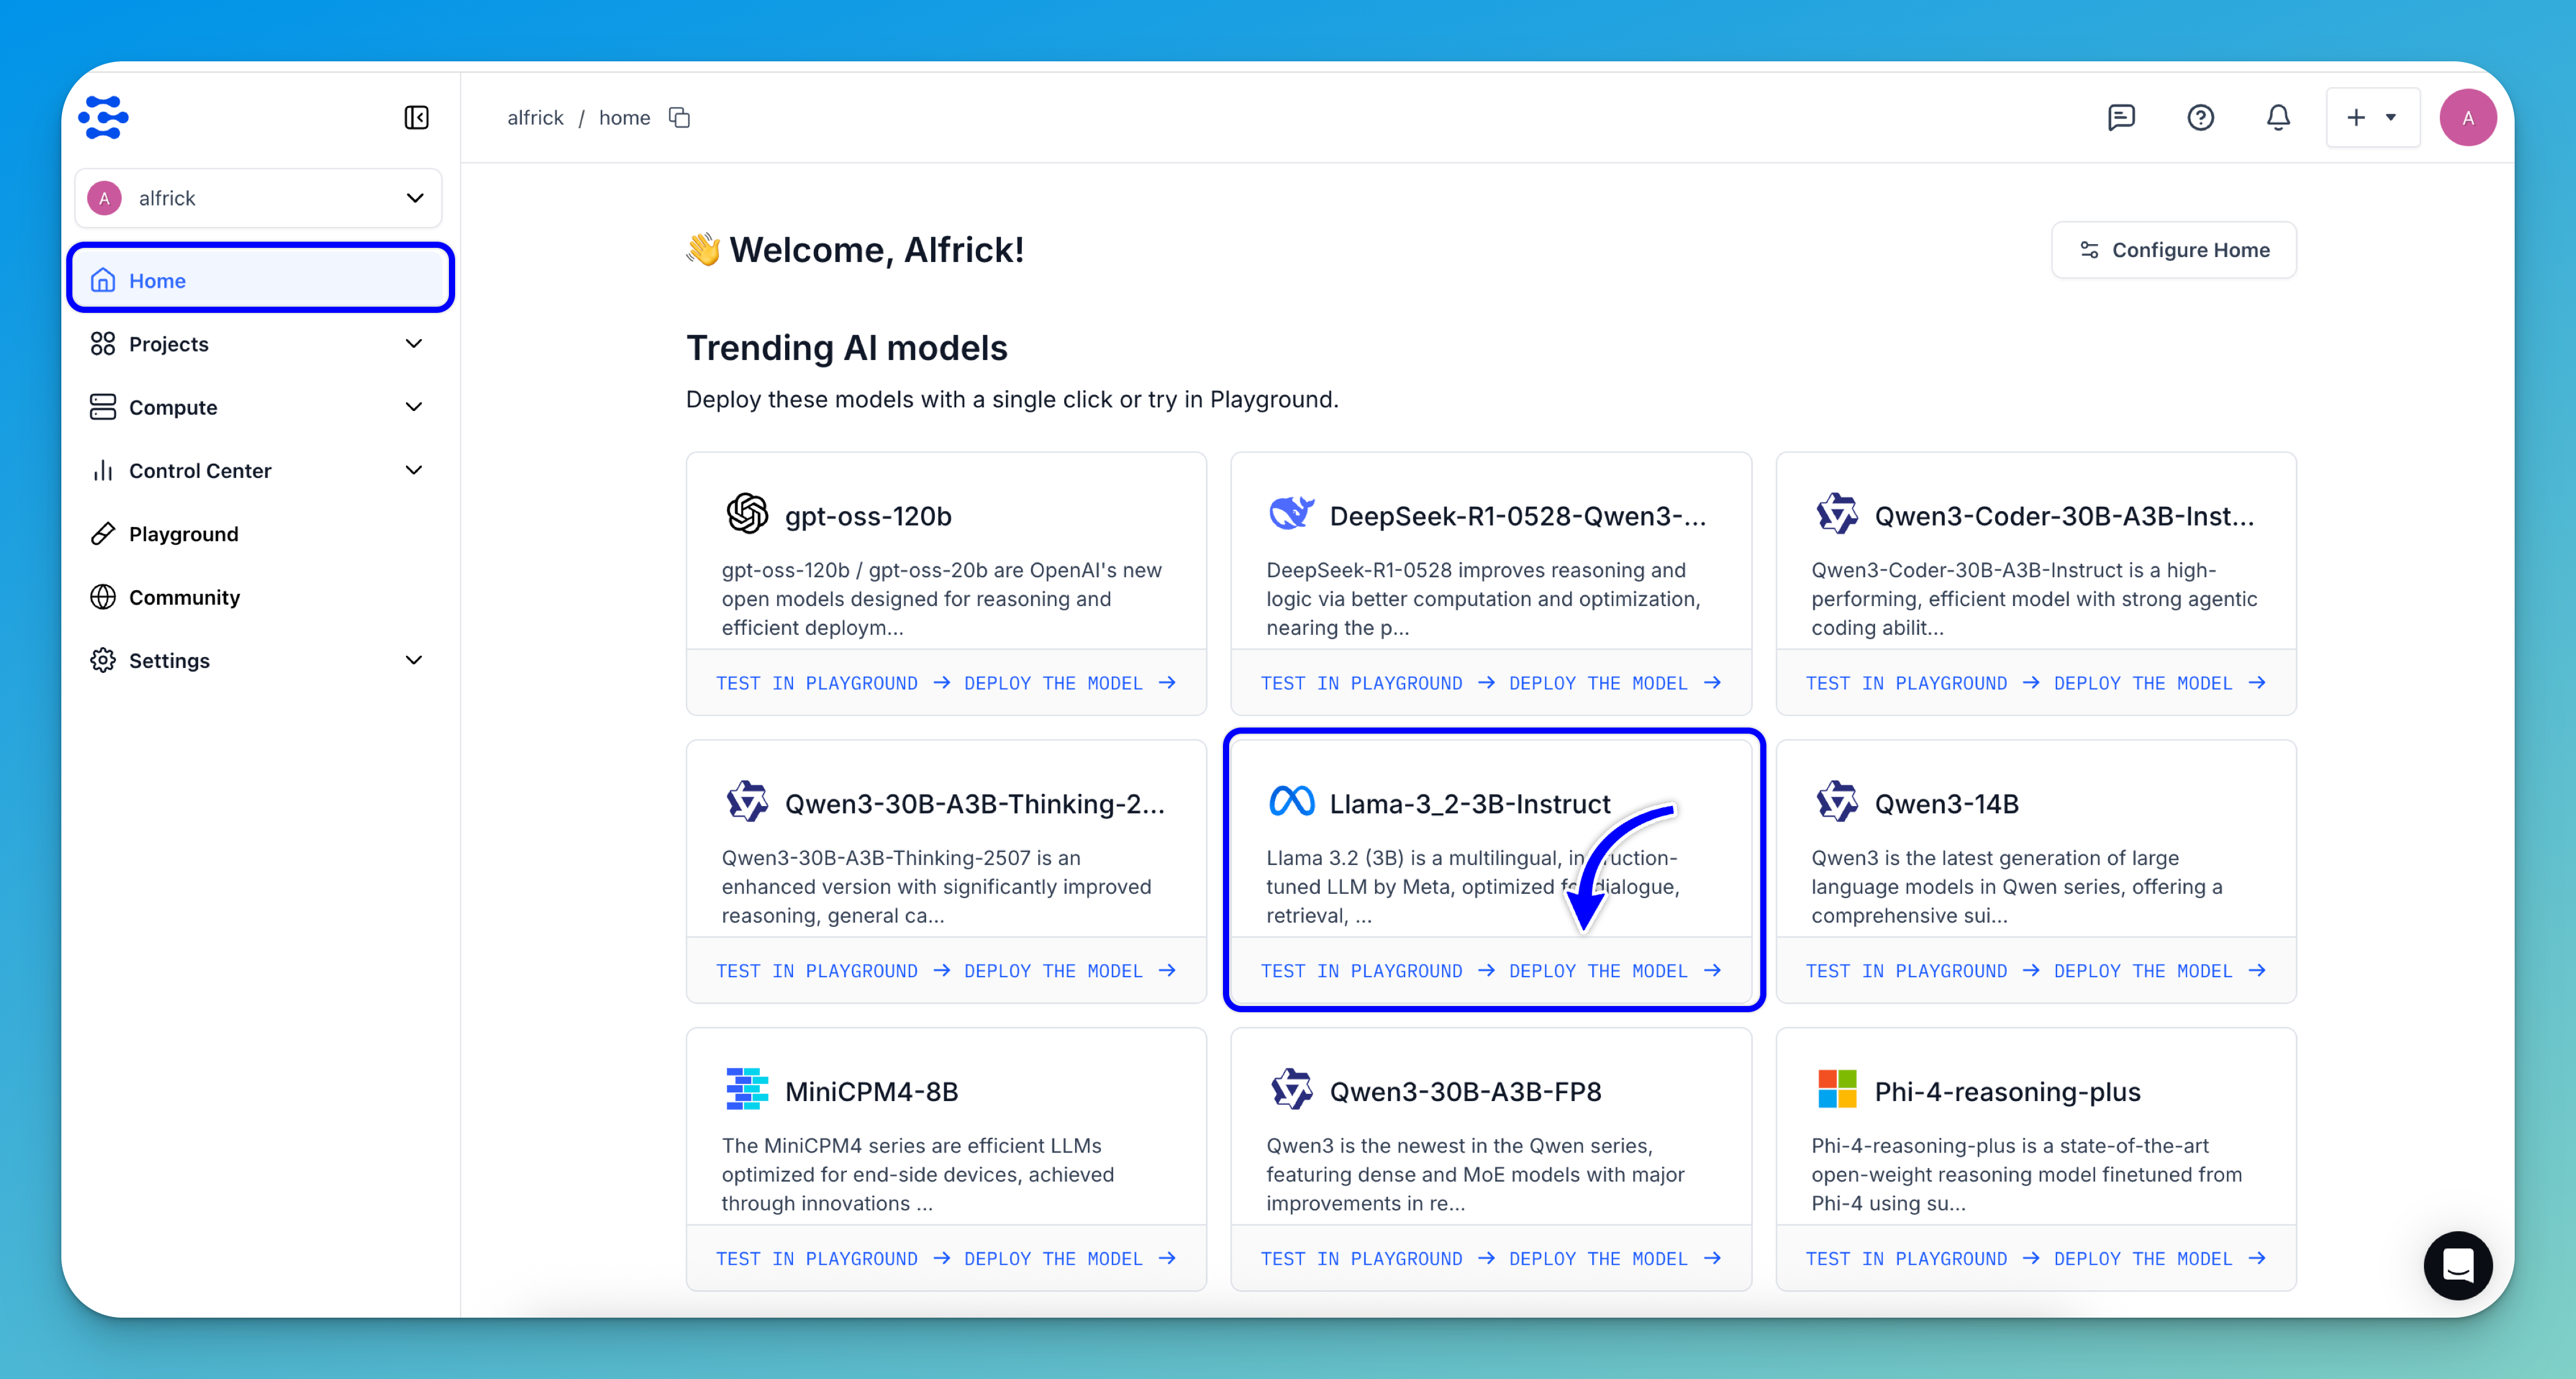Click the Meta logo on Llama card

click(1291, 802)
